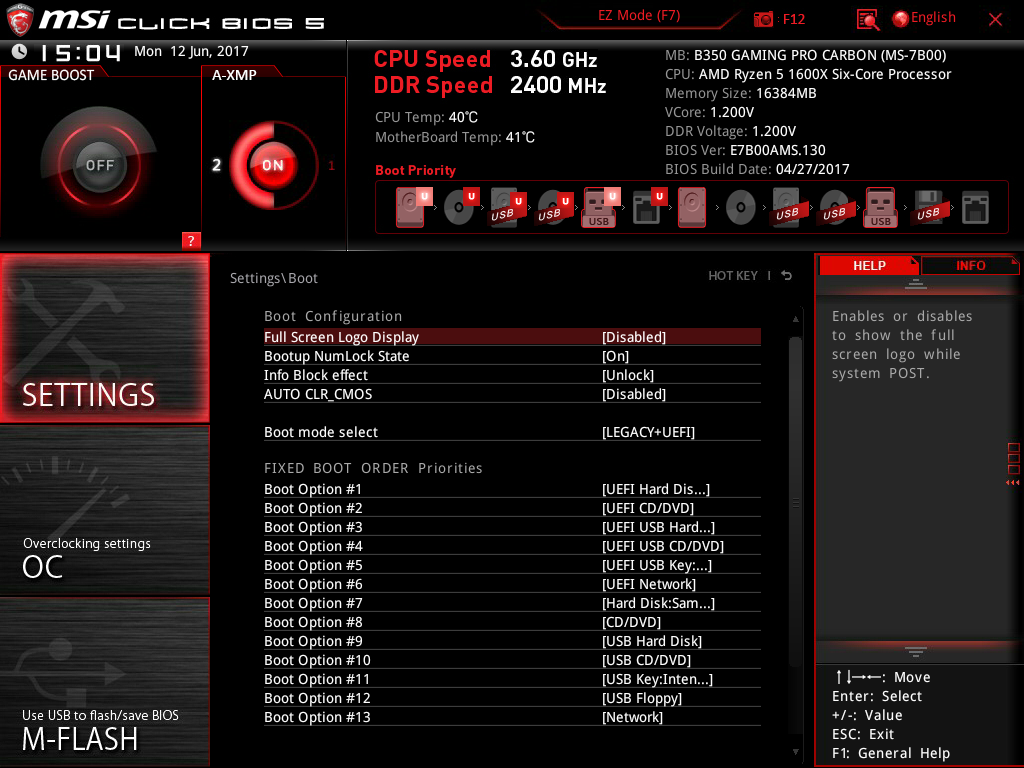Image resolution: width=1024 pixels, height=768 pixels.
Task: Open the SETTINGS section
Action: point(104,338)
